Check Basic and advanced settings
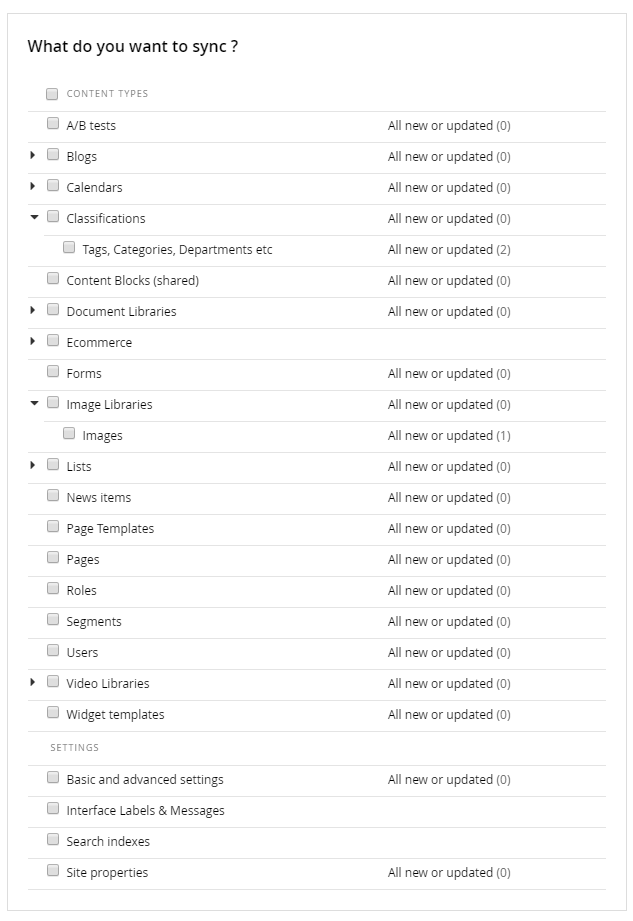Screen dimensions: 633x921 point(53,778)
